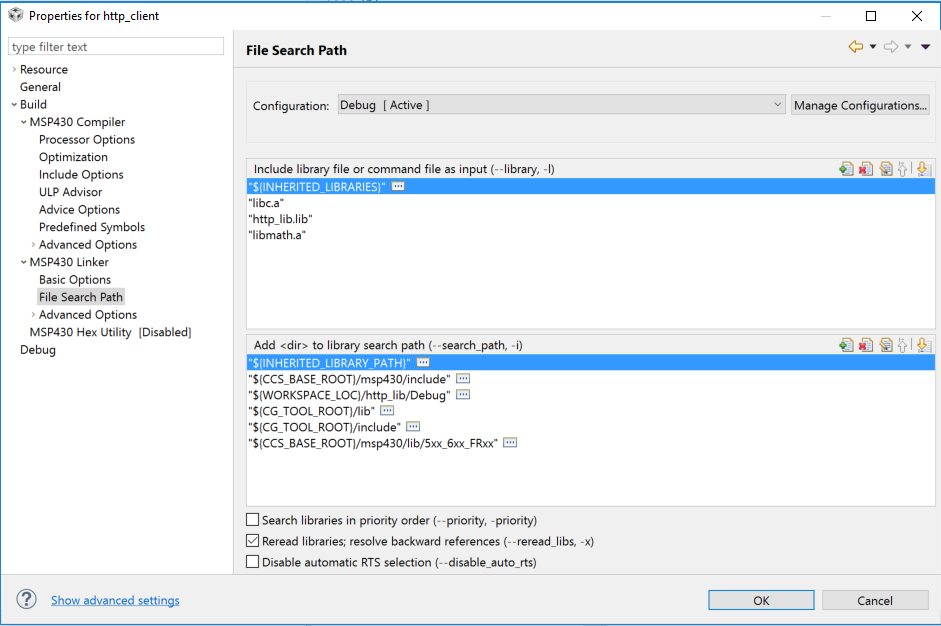This screenshot has width=941, height=626.
Task: Add a directory to the library search path list
Action: pos(846,345)
